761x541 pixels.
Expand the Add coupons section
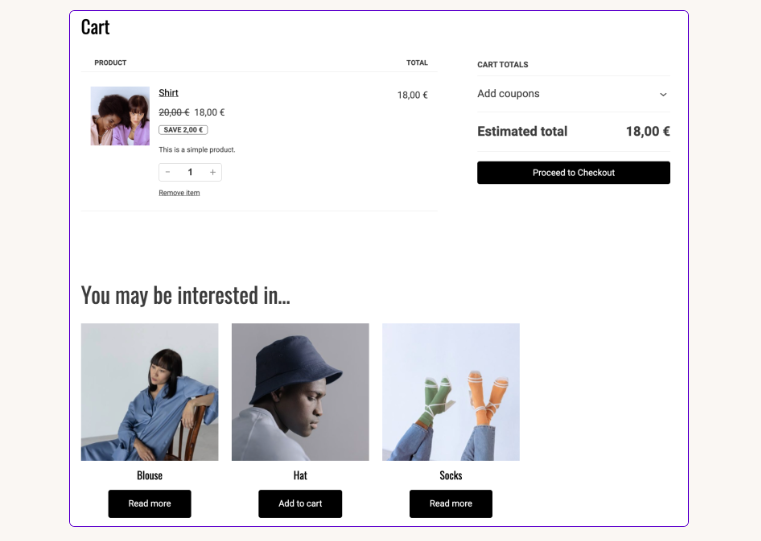(x=509, y=94)
